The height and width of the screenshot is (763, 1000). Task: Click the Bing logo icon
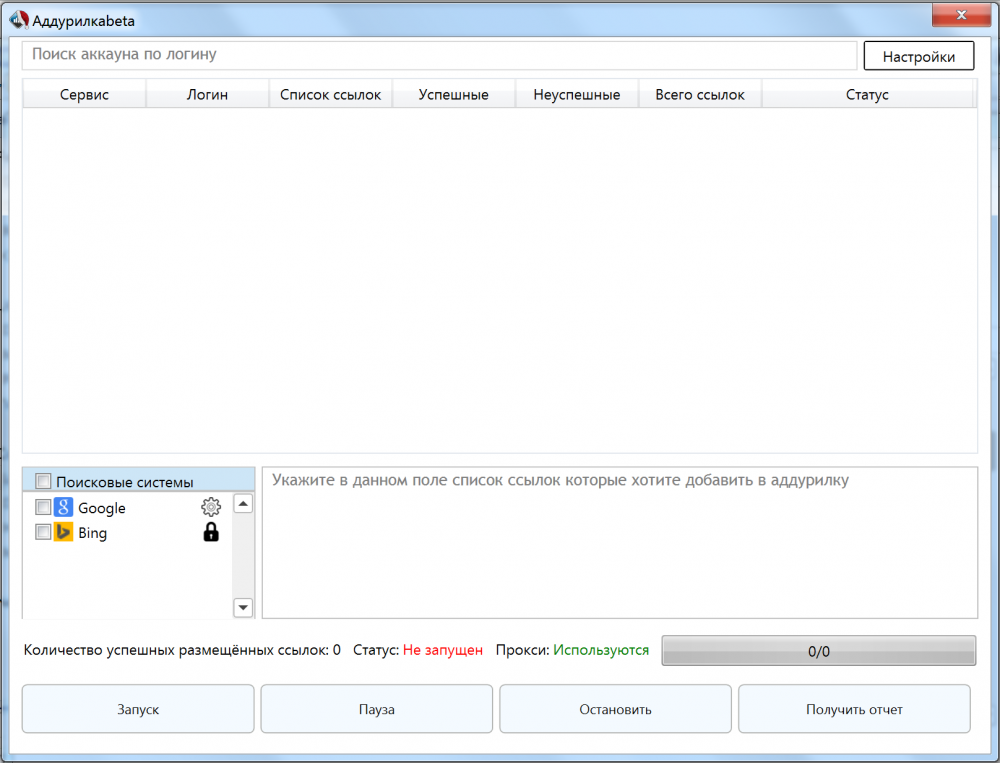[63, 531]
